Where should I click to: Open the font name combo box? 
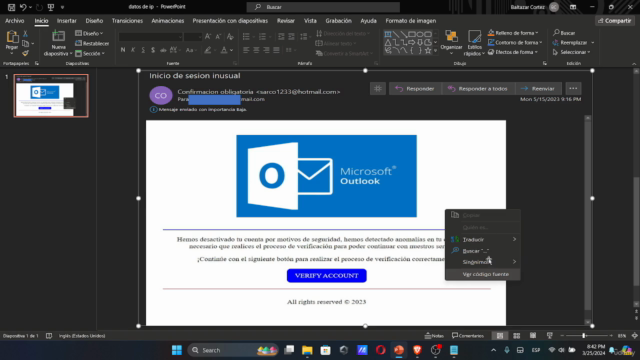pos(150,37)
